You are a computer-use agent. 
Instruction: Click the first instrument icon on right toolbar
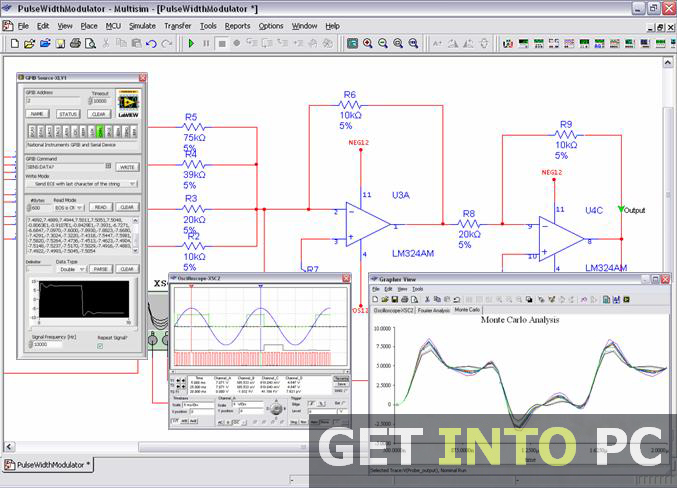[x=508, y=43]
